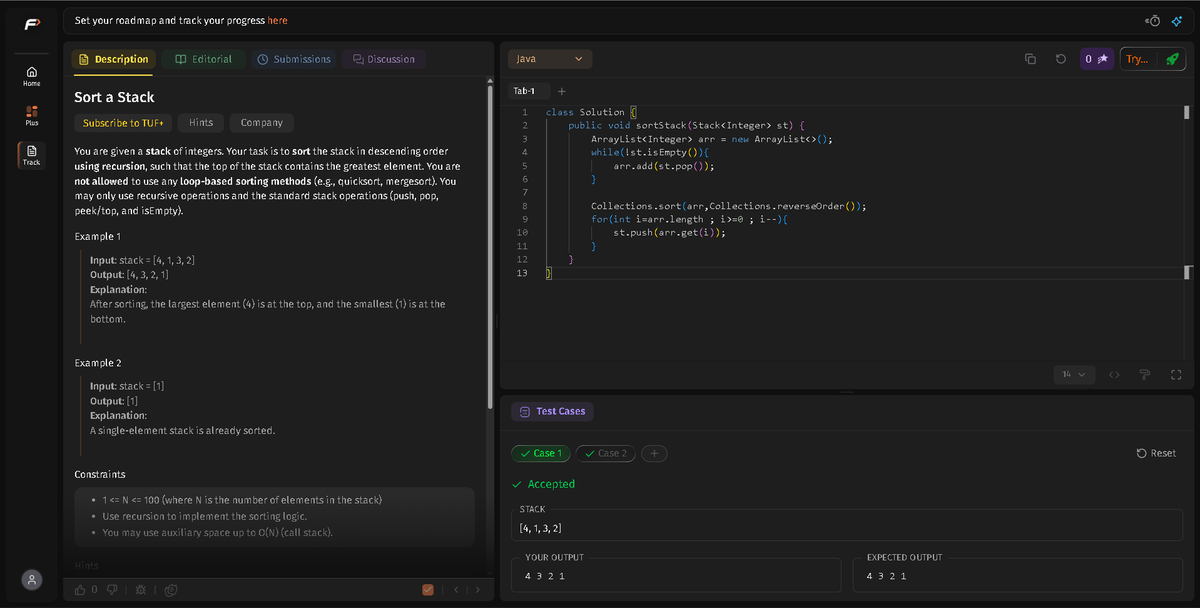Switch to the Submissions tab
1200x608 pixels.
[294, 59]
